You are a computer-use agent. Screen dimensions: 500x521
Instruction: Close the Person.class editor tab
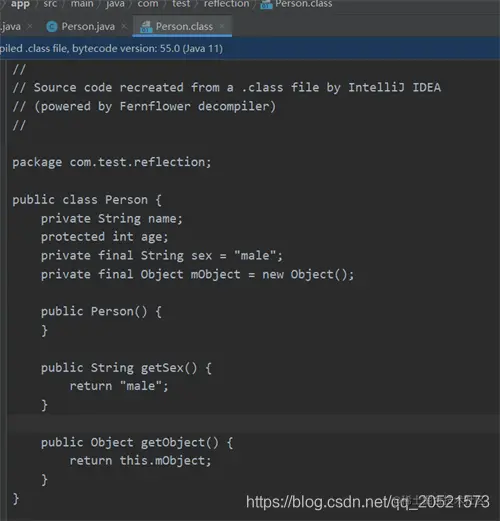222,26
